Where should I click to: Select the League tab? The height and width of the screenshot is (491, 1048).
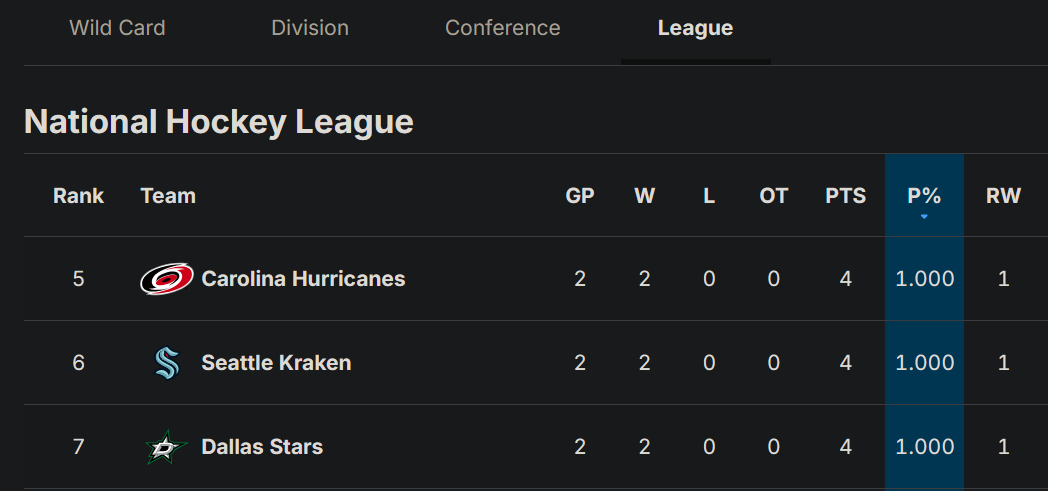[696, 28]
